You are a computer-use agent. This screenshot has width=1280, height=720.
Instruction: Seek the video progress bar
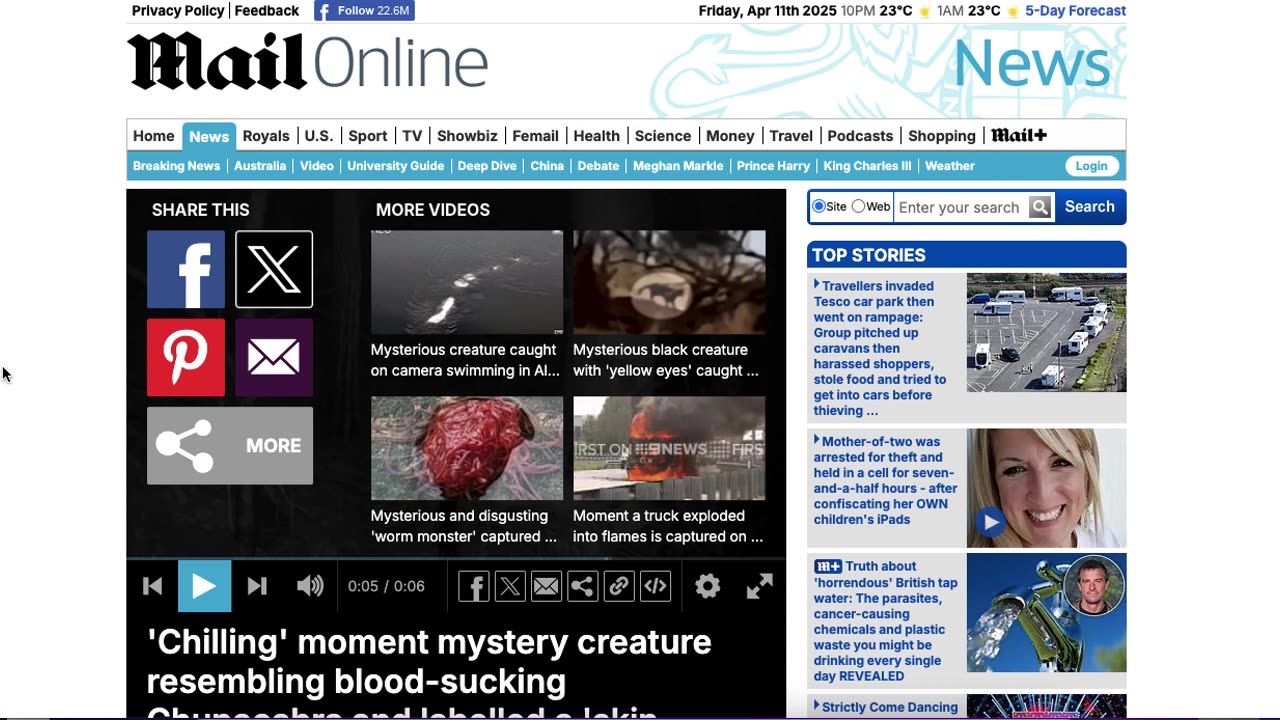pos(456,558)
